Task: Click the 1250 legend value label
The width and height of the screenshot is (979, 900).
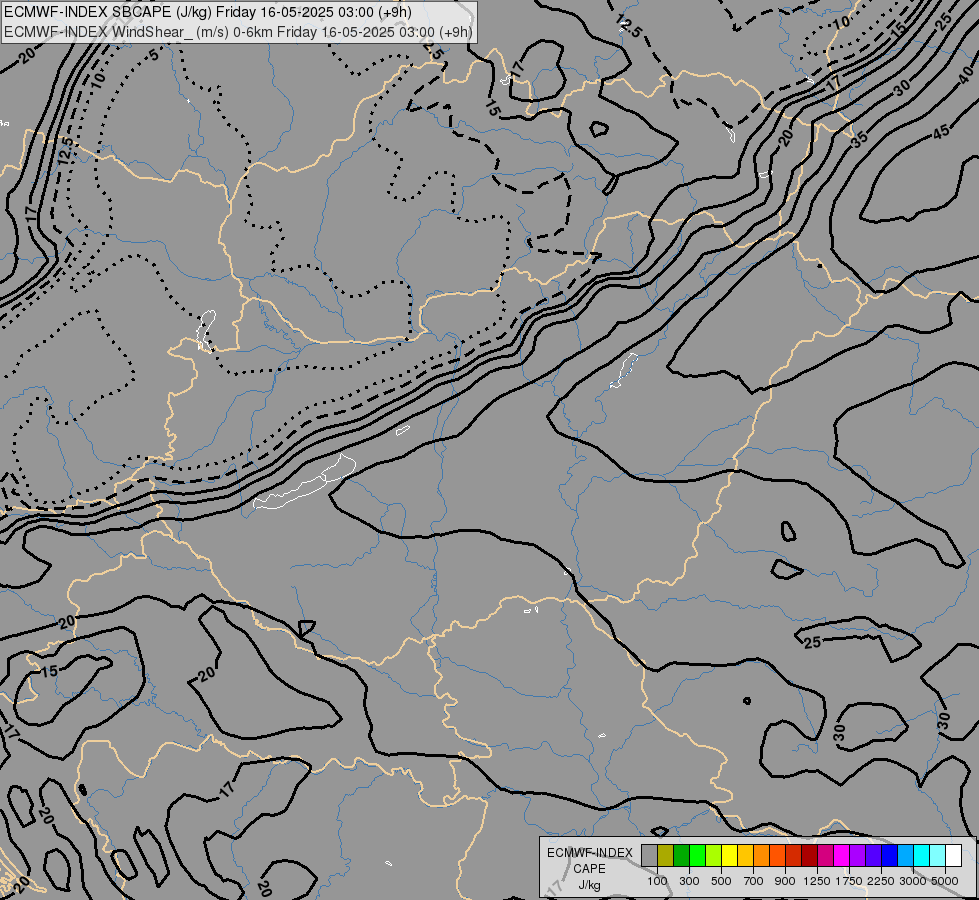Action: coord(817,881)
